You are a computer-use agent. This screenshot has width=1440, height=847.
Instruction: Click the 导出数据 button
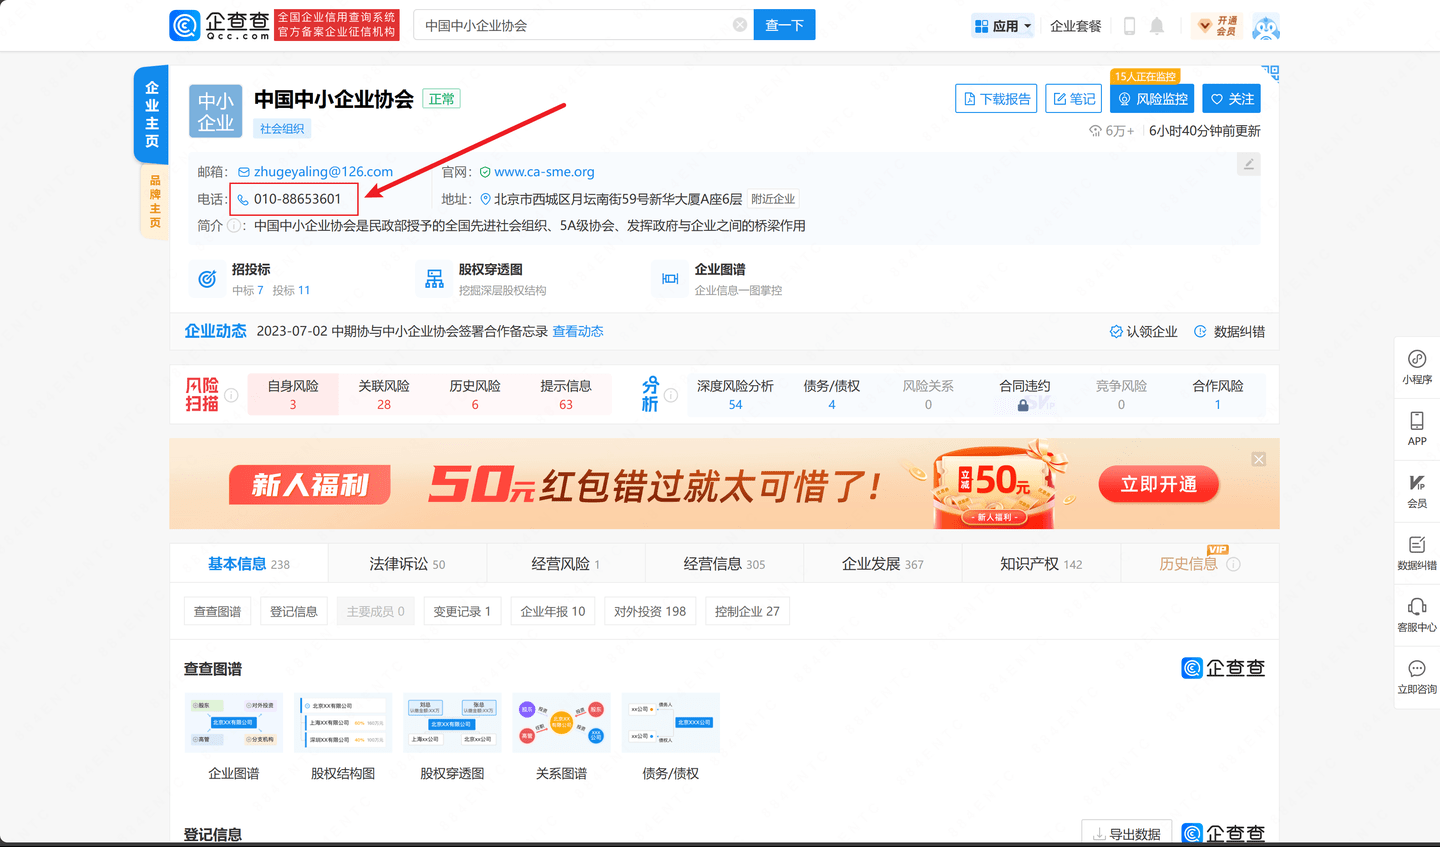pyautogui.click(x=1127, y=834)
